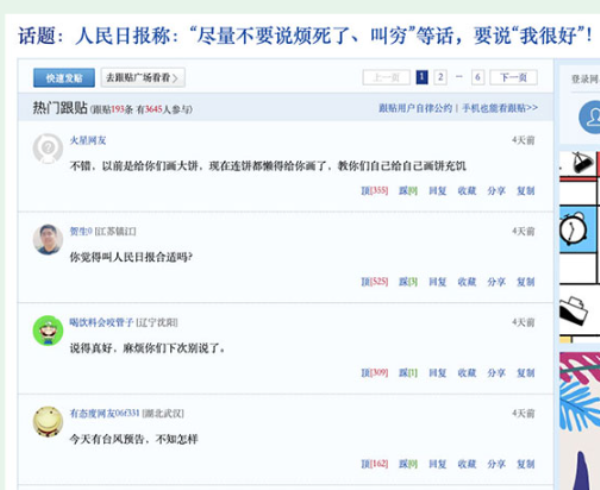The height and width of the screenshot is (490, 600).
Task: Click comment text 你觉得叫人民日报合适吗
Action: 131,257
